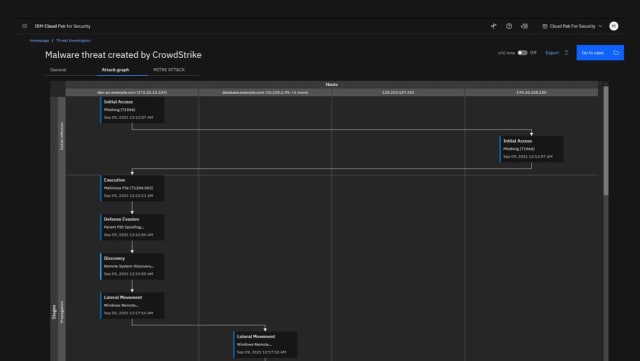
Task: Select the Lateral Movement node on database host
Action: point(265,345)
